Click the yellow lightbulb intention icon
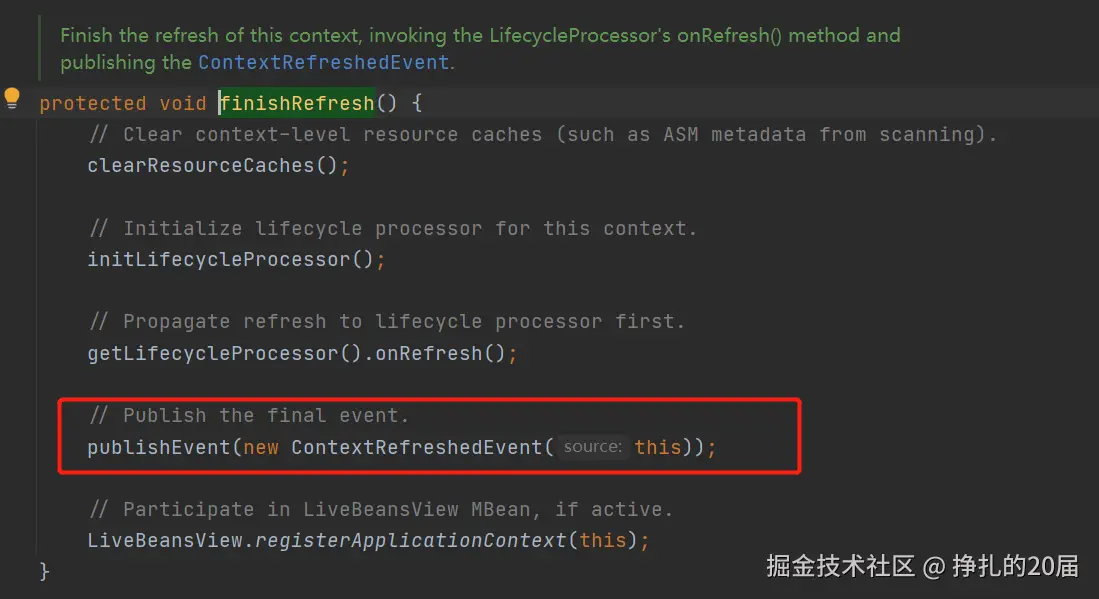The image size is (1099, 599). coord(12,98)
